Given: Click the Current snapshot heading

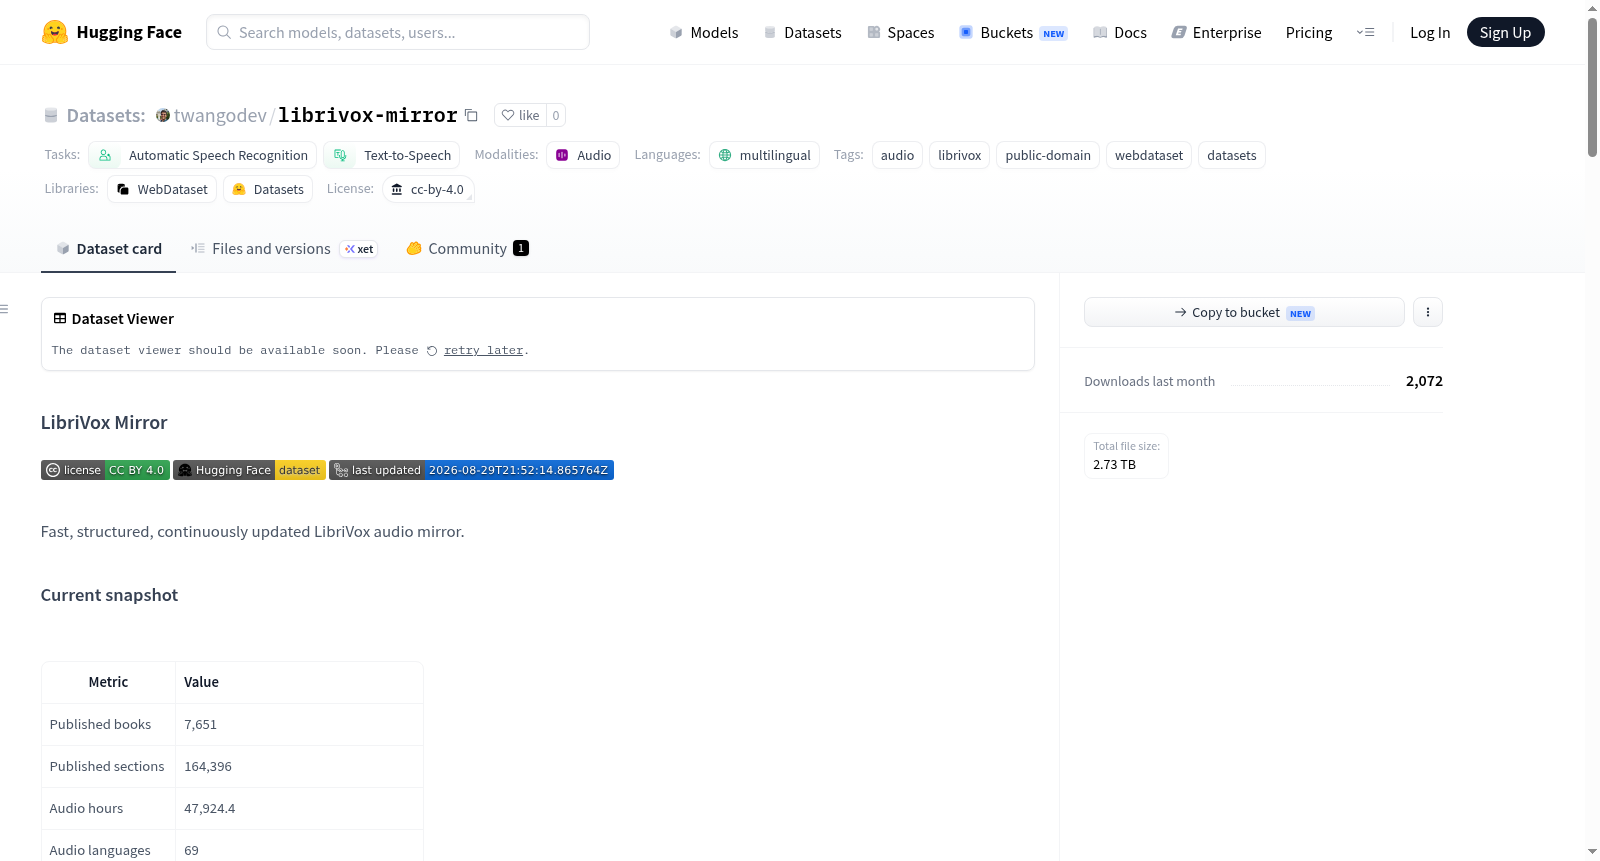Looking at the screenshot, I should pyautogui.click(x=109, y=595).
